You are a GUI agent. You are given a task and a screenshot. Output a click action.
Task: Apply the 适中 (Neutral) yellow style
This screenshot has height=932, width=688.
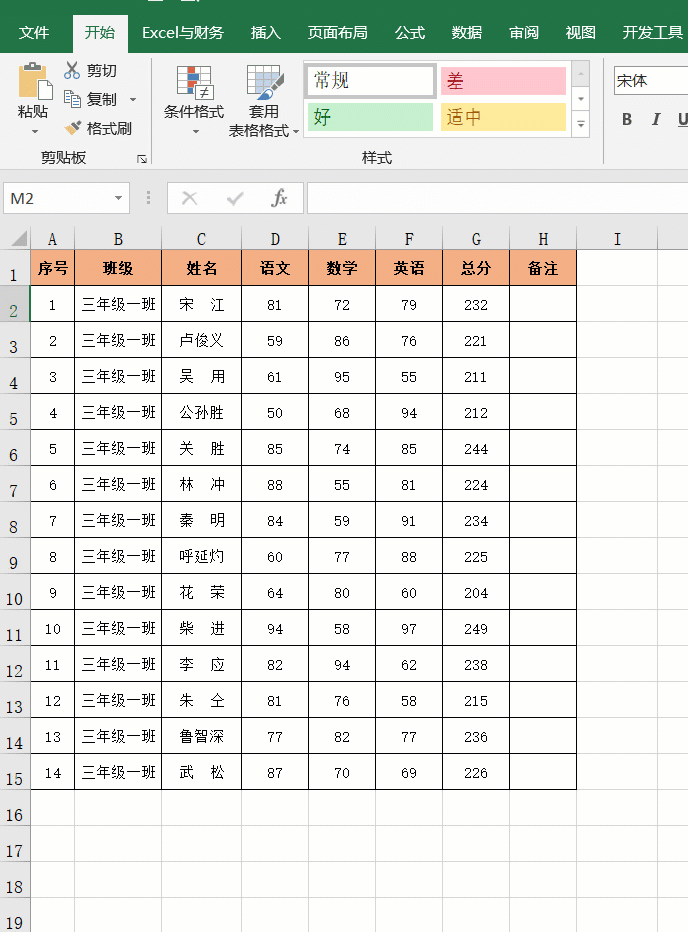tap(503, 116)
